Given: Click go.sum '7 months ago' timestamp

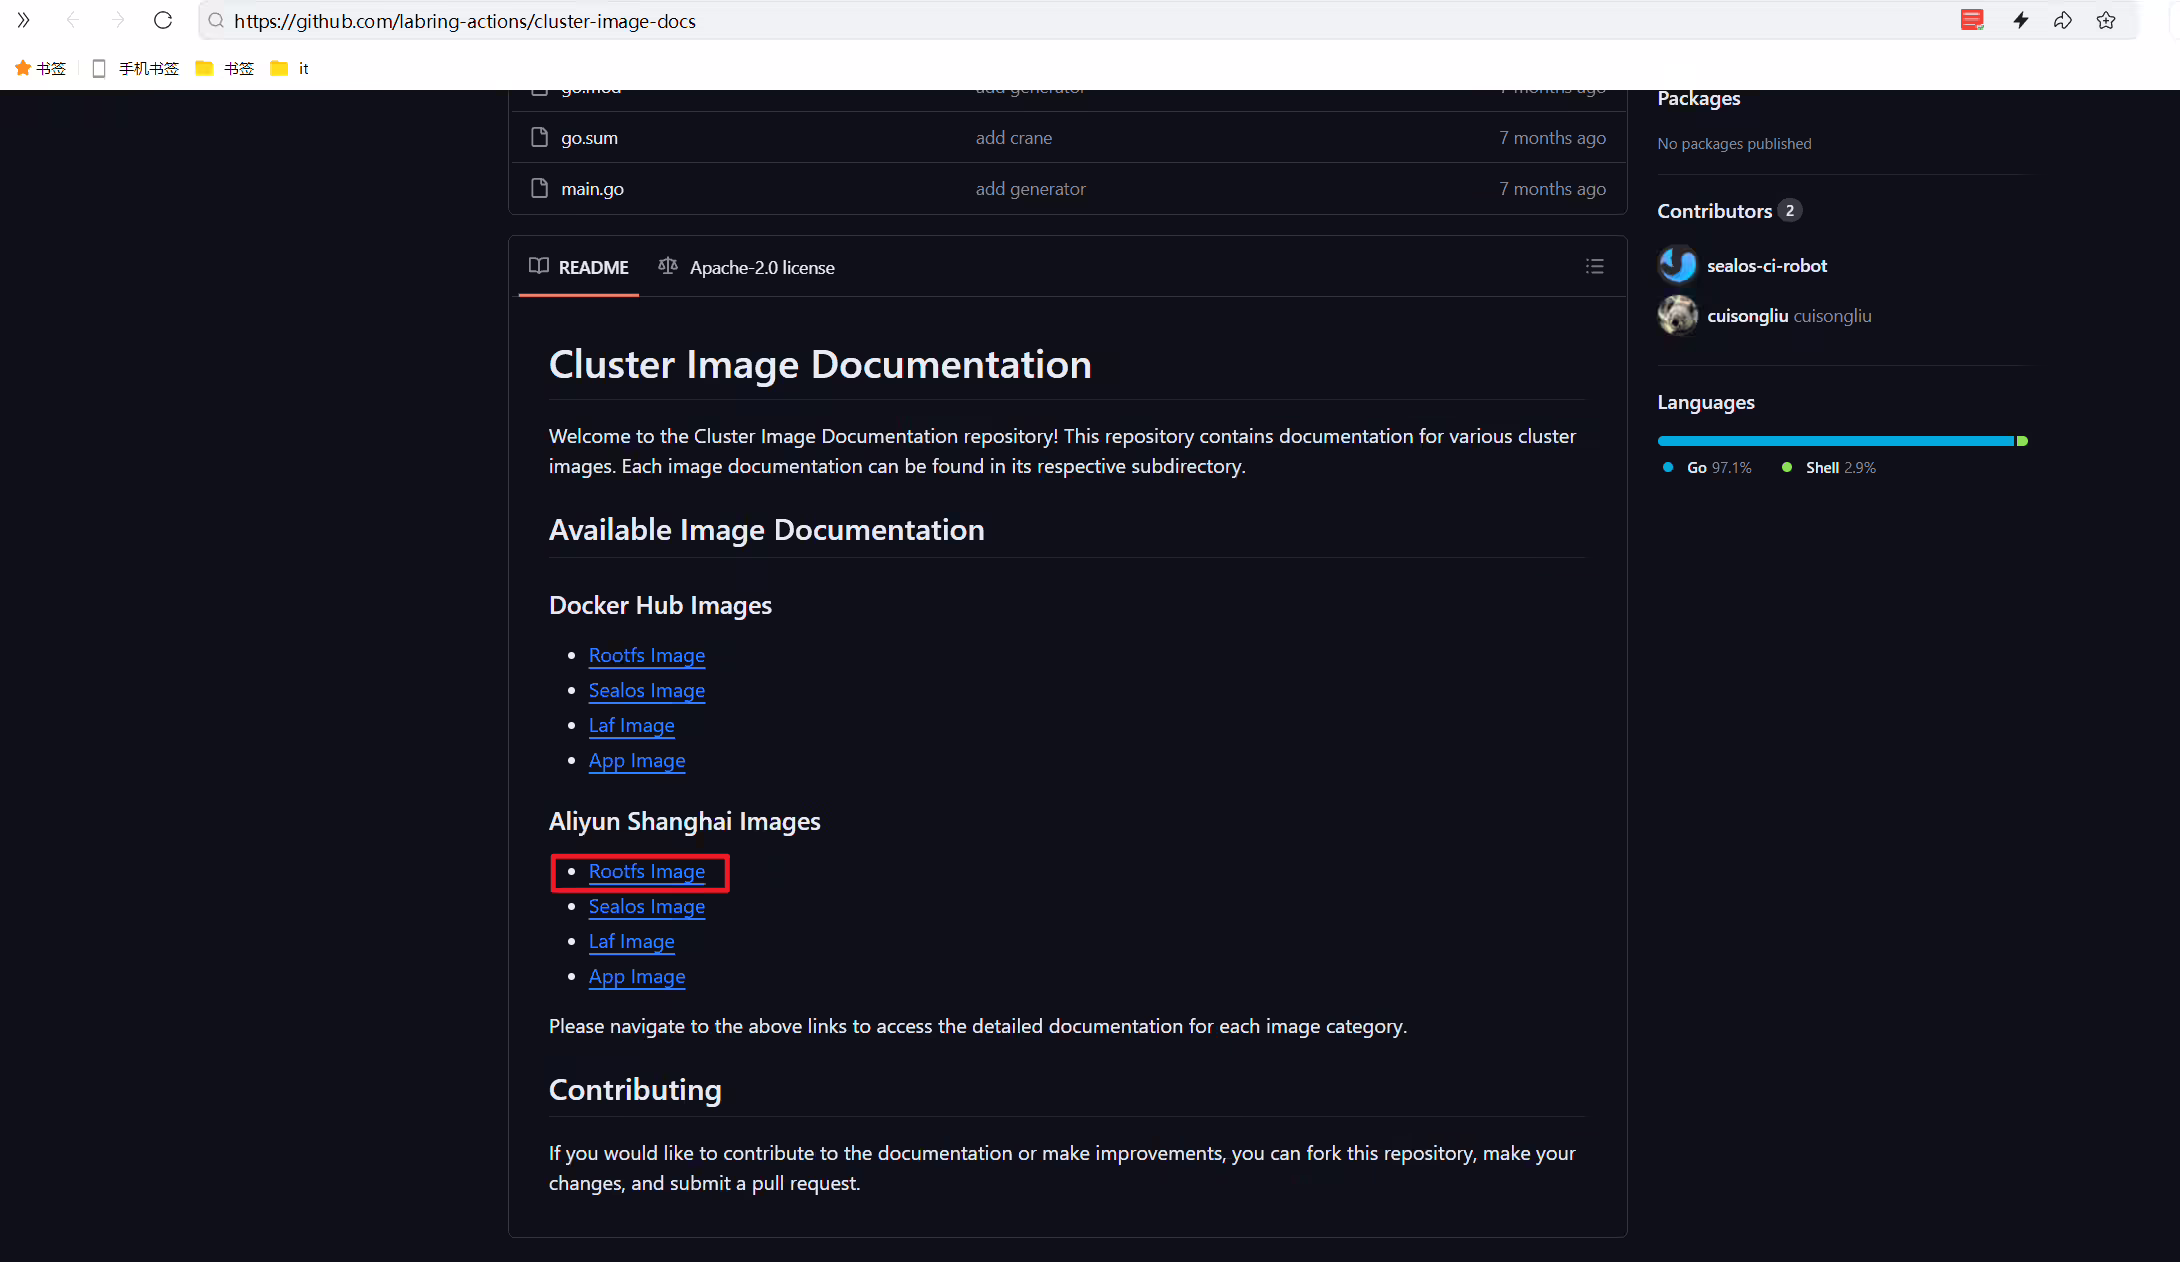Looking at the screenshot, I should click(1552, 138).
